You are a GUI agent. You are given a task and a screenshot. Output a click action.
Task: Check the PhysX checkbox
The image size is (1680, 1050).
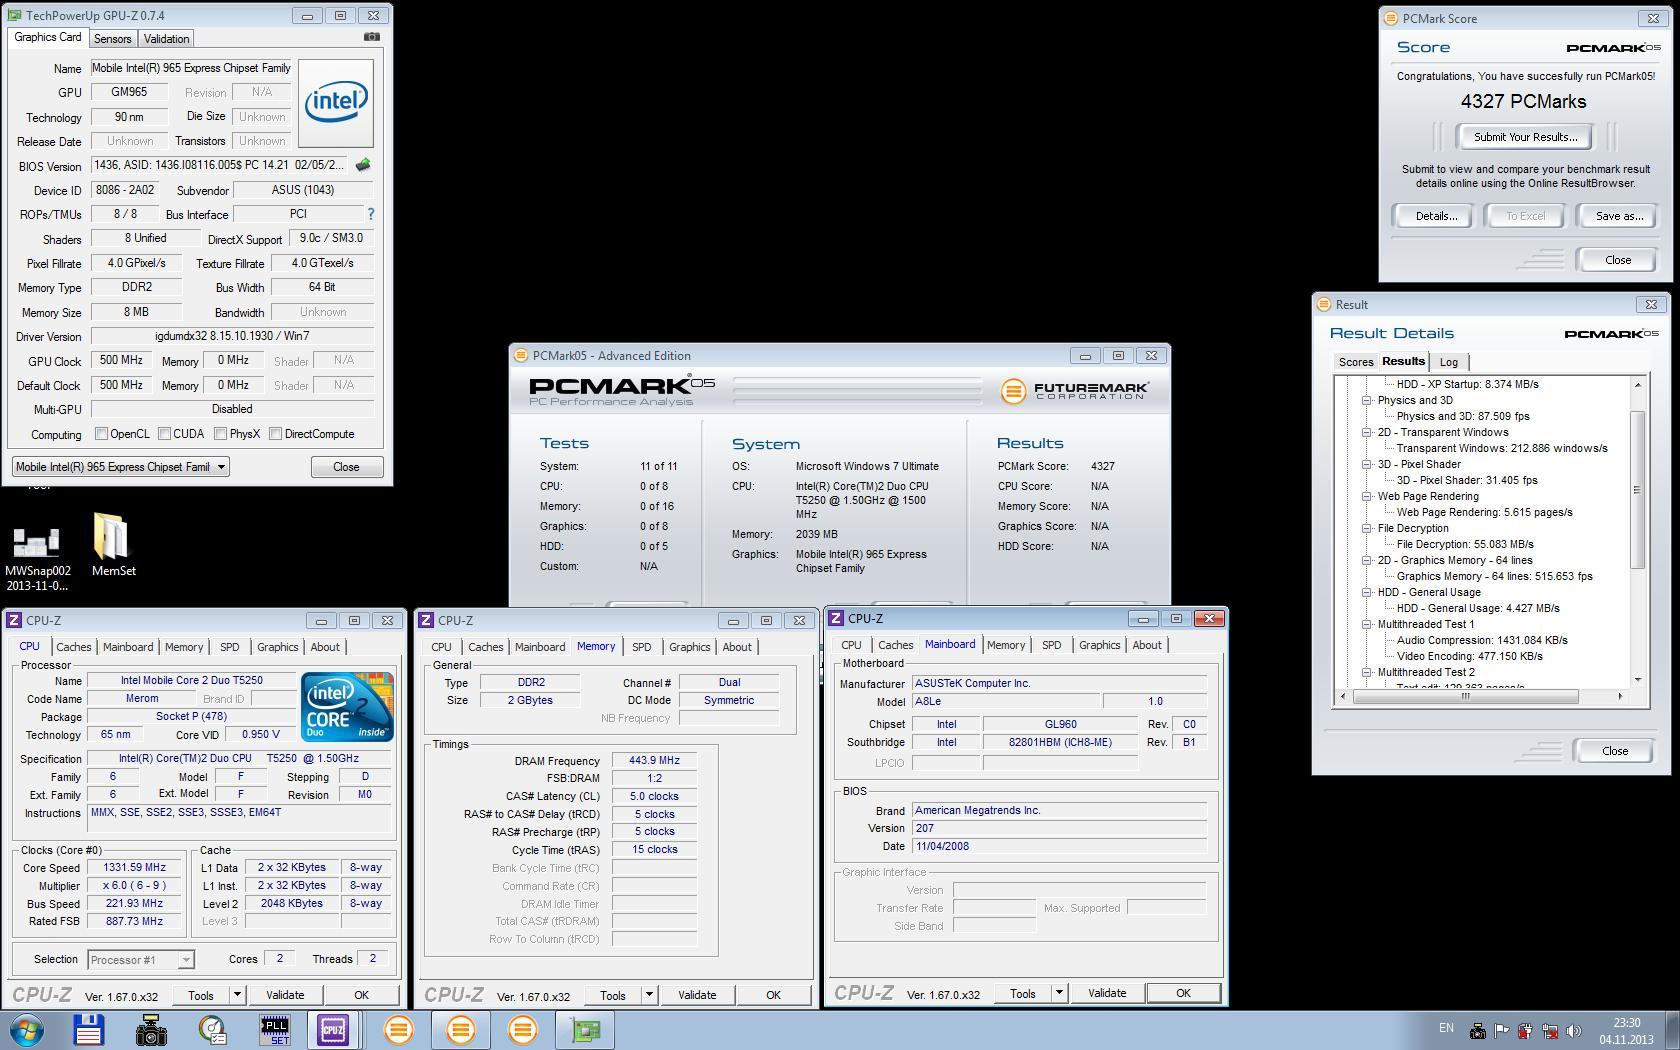click(x=220, y=434)
